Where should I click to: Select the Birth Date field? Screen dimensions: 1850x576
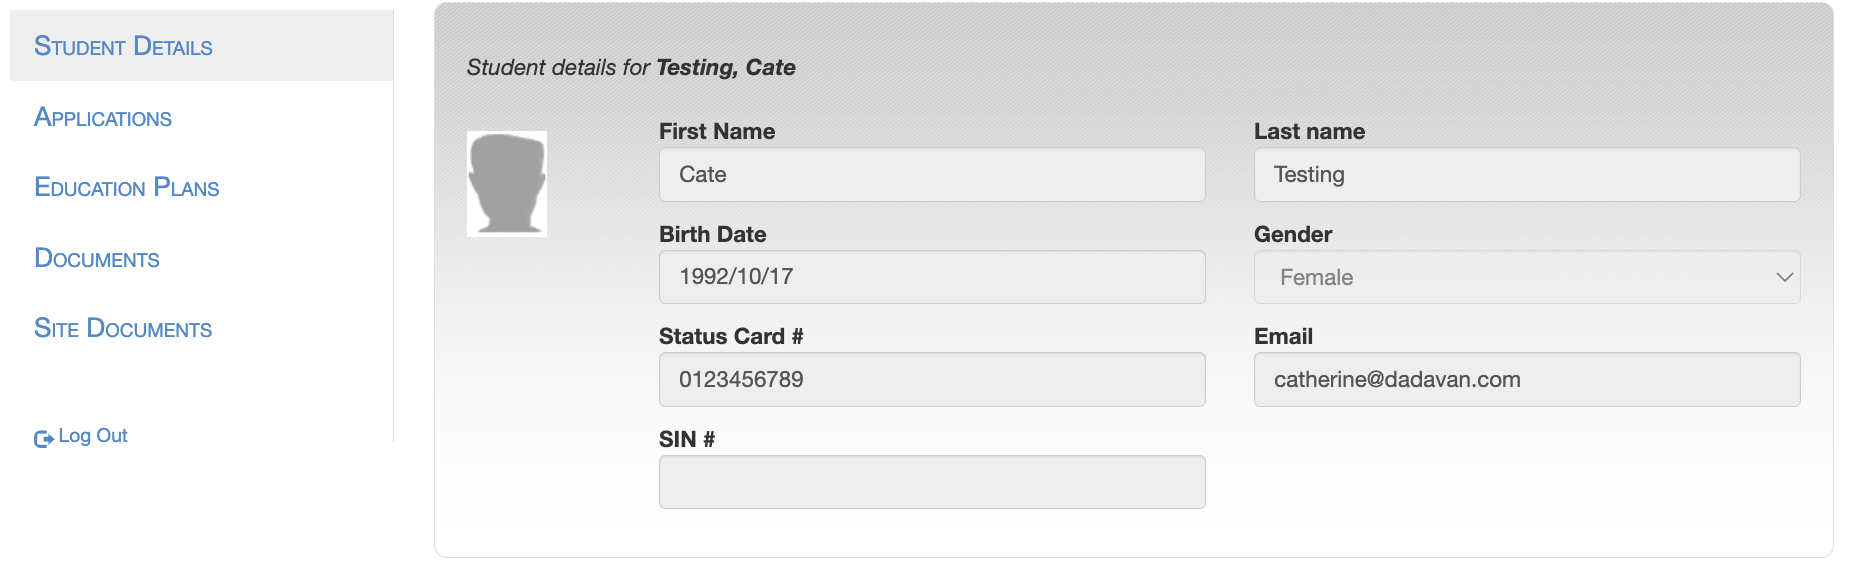point(932,277)
